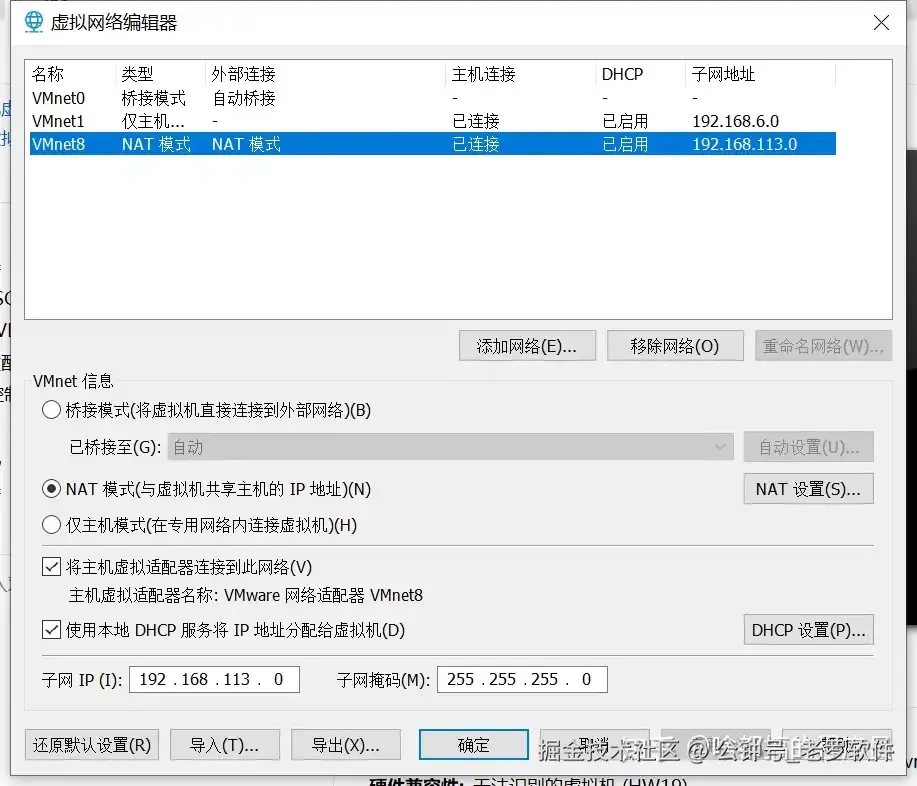This screenshot has width=917, height=786.
Task: Select 桥接模式 radio button
Action: coord(51,409)
